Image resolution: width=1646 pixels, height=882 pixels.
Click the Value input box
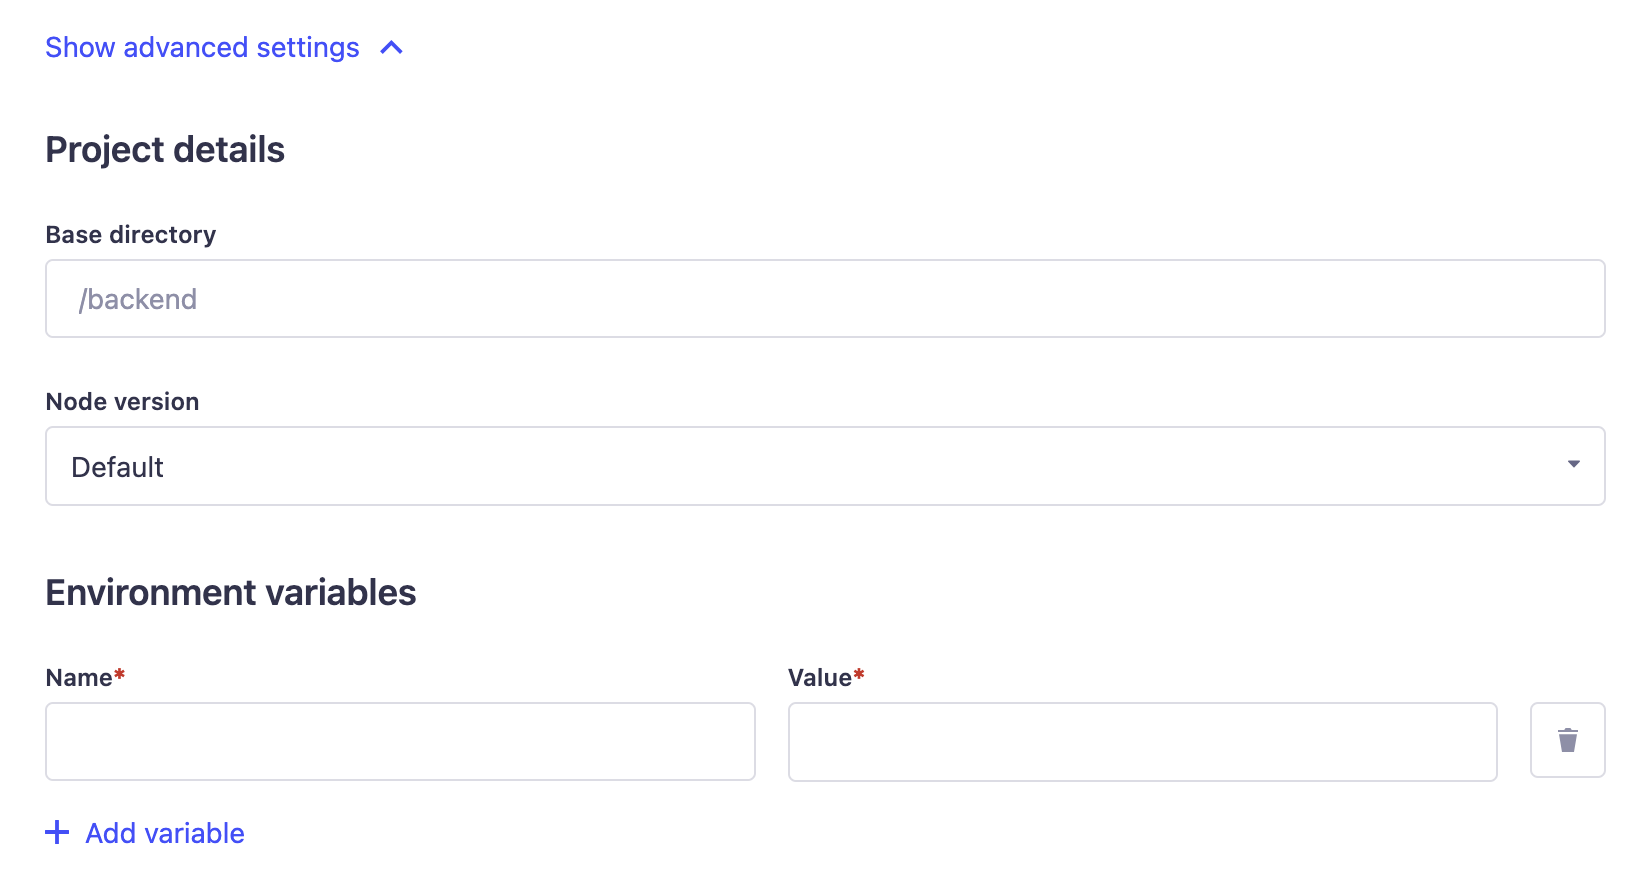click(x=1140, y=741)
